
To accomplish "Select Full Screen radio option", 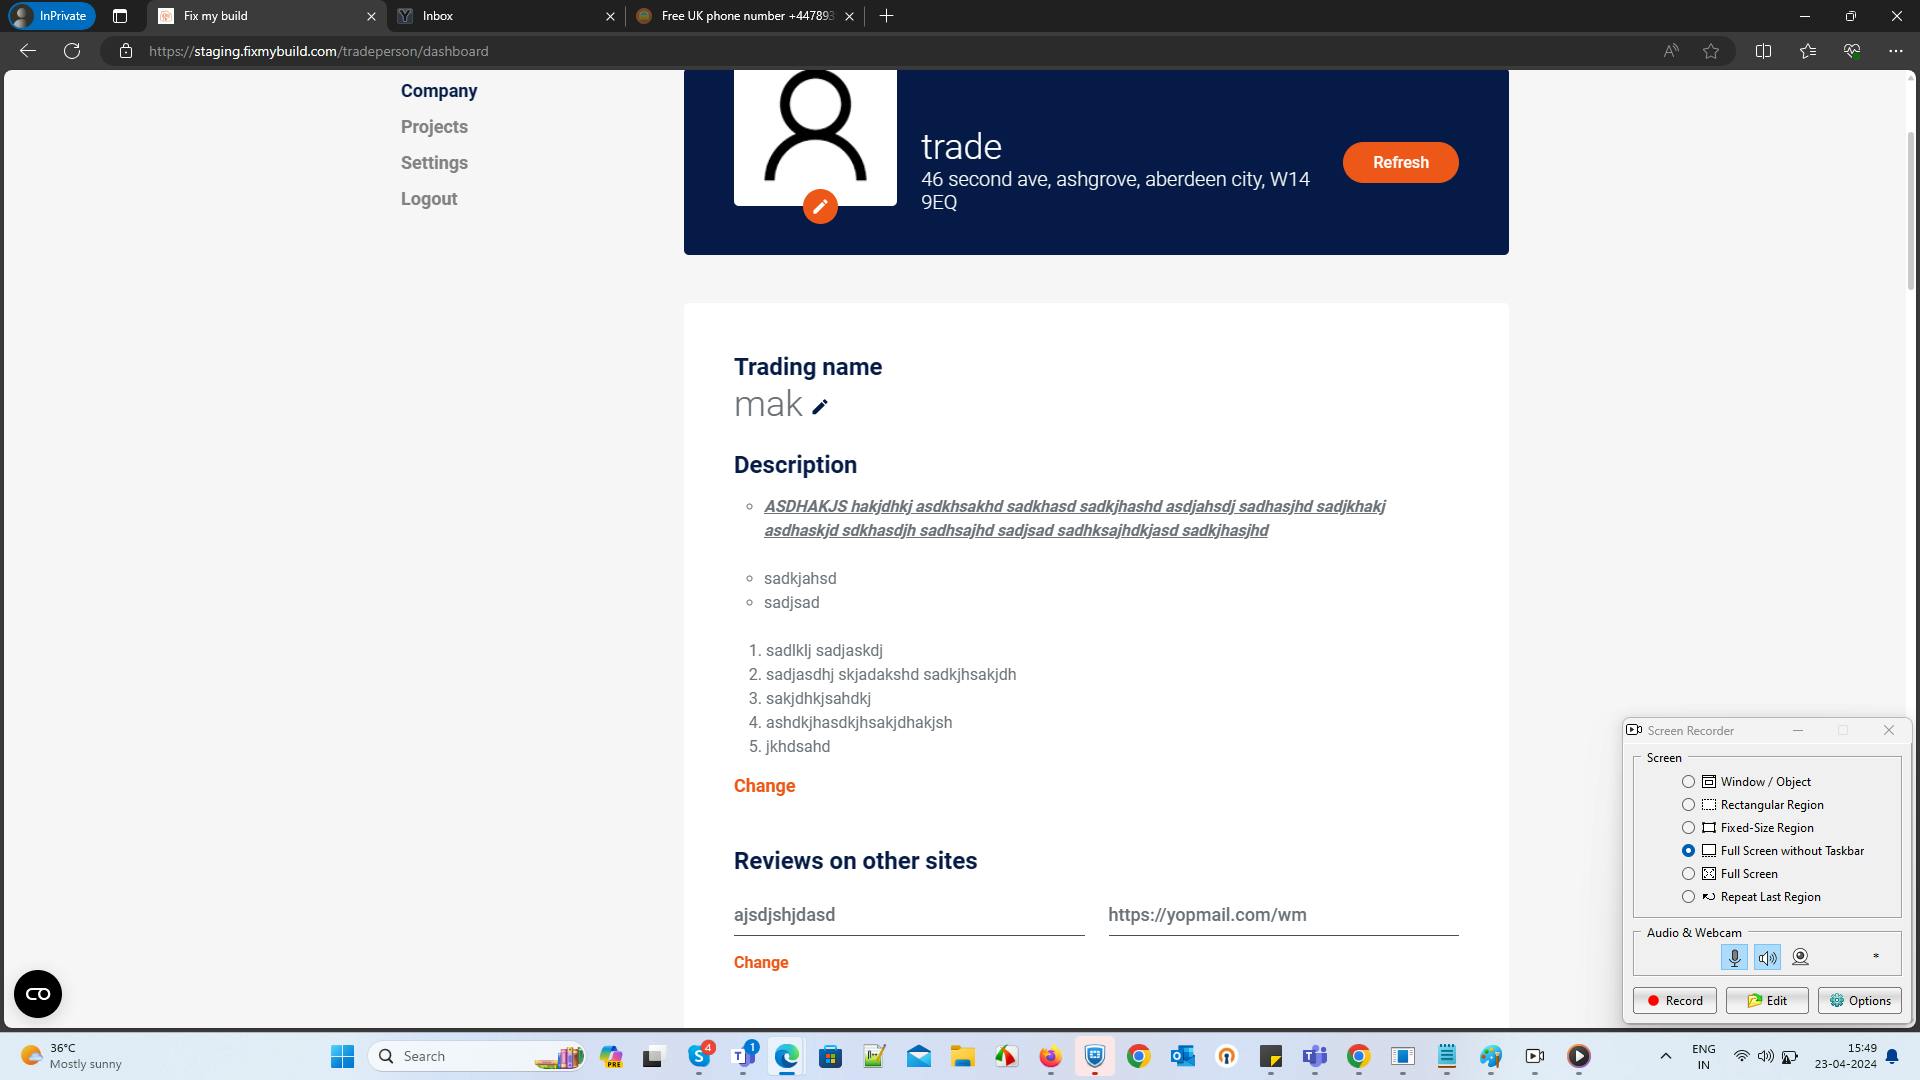I will (x=1689, y=874).
